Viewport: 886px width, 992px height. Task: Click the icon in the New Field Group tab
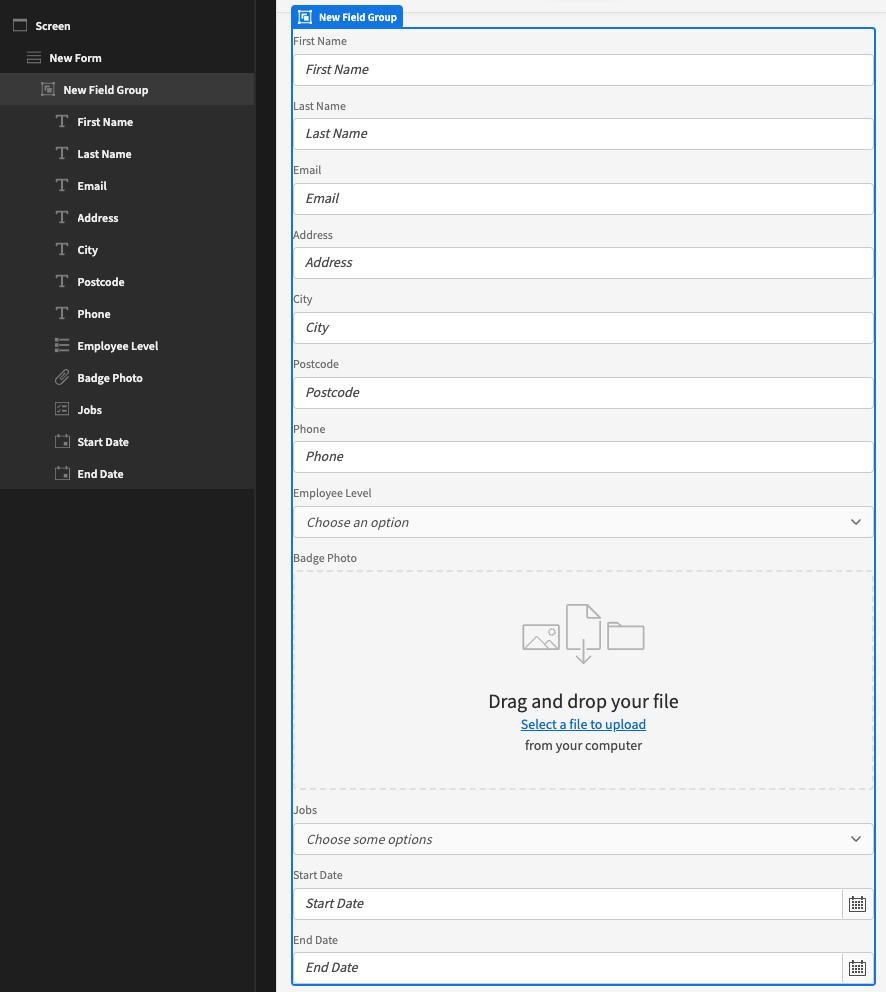305,17
